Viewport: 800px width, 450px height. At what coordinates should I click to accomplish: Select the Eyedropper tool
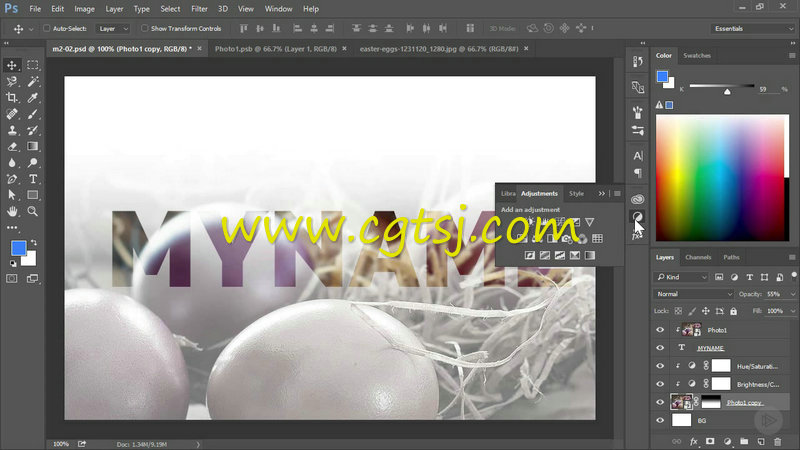click(33, 97)
